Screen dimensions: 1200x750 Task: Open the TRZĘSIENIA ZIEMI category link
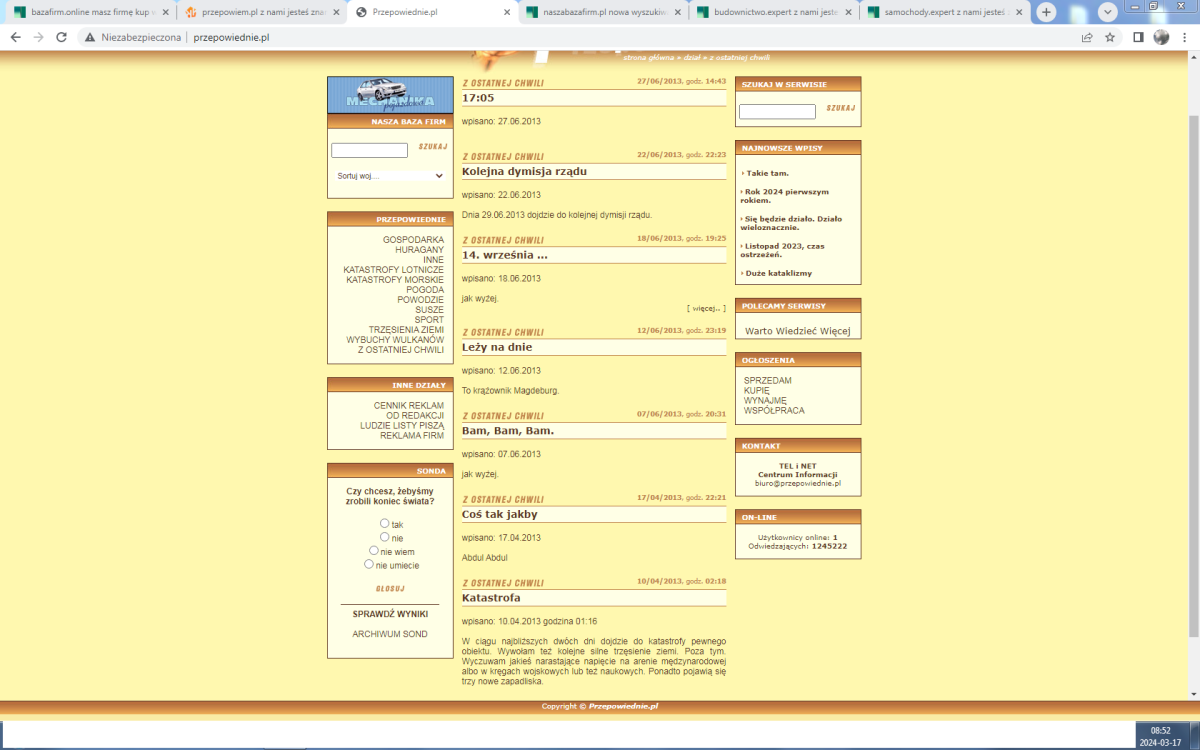(406, 329)
